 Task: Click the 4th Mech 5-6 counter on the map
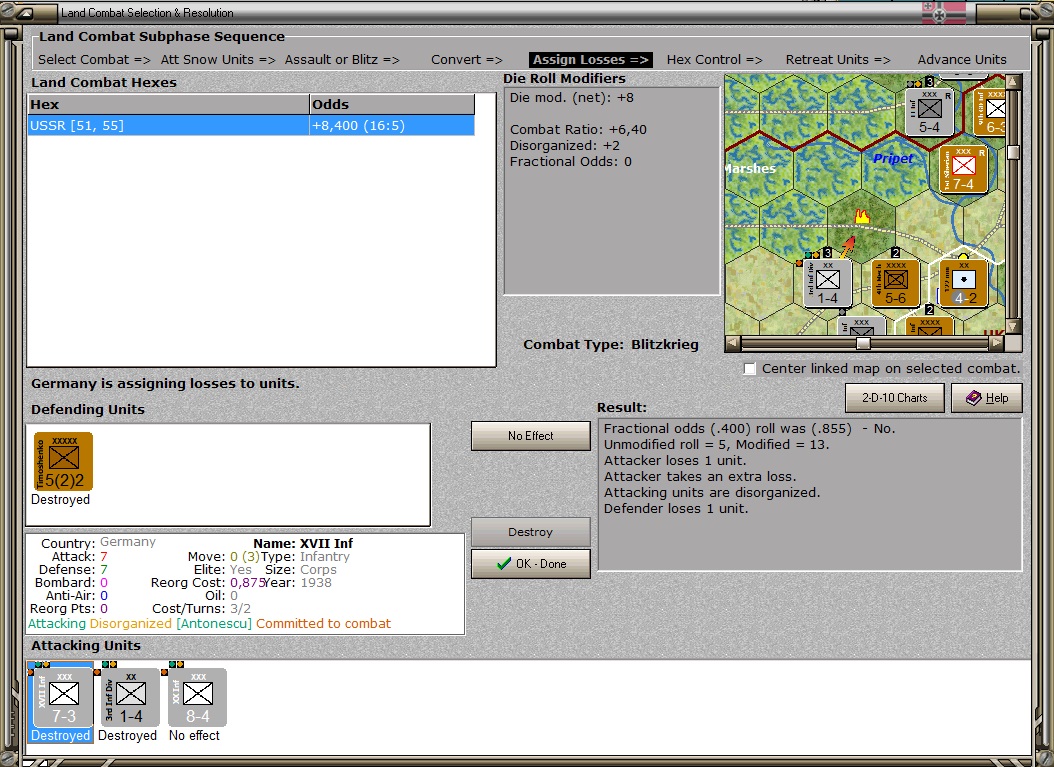[895, 282]
